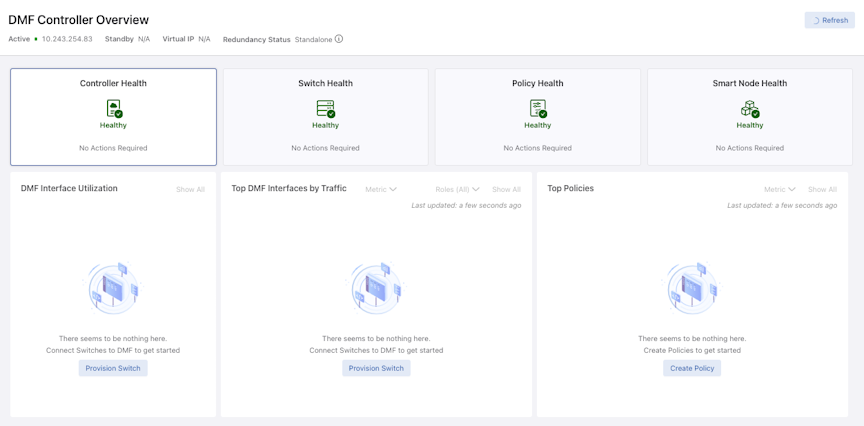
Task: Open Metric dropdown in Top Policies
Action: (x=780, y=189)
